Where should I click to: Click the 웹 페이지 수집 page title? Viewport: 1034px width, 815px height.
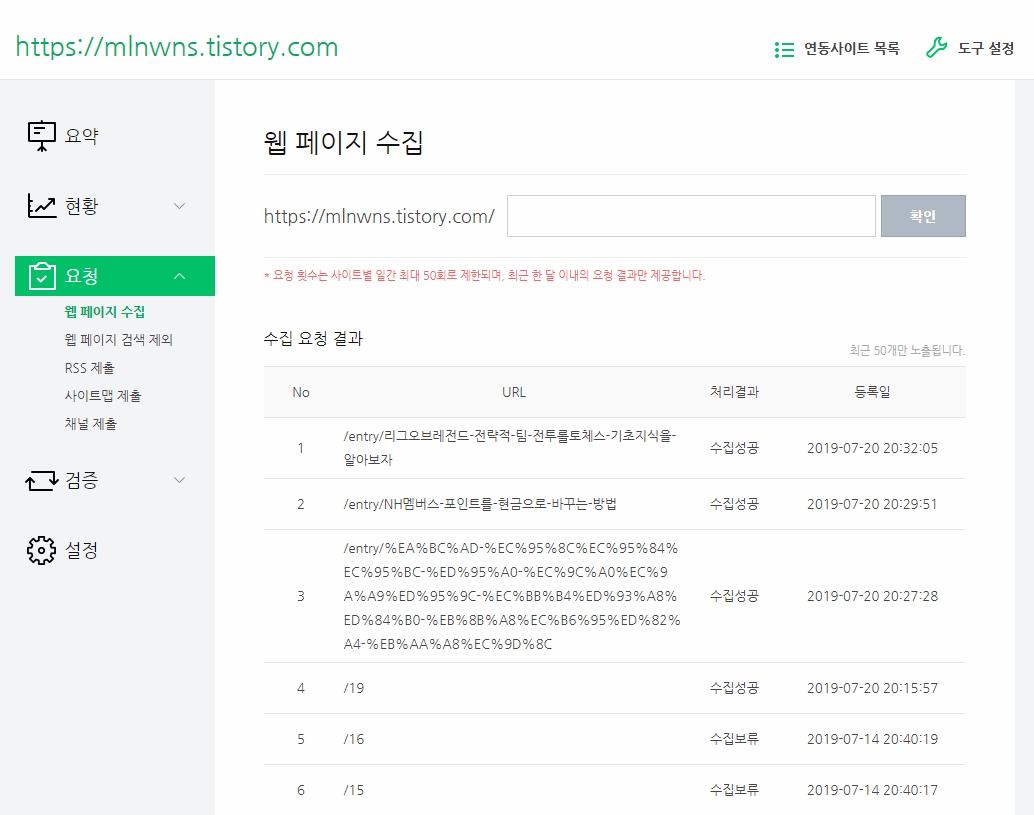343,142
